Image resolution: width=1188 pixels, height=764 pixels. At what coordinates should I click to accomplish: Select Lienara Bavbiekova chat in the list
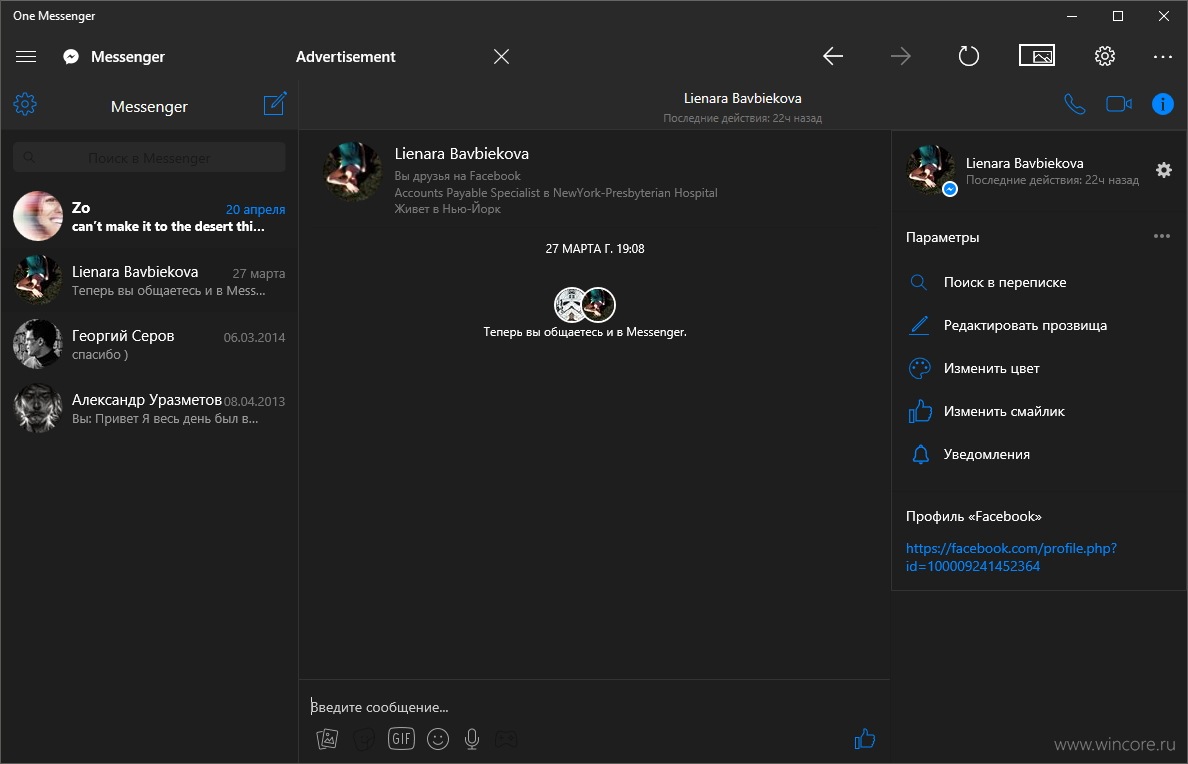click(x=149, y=280)
